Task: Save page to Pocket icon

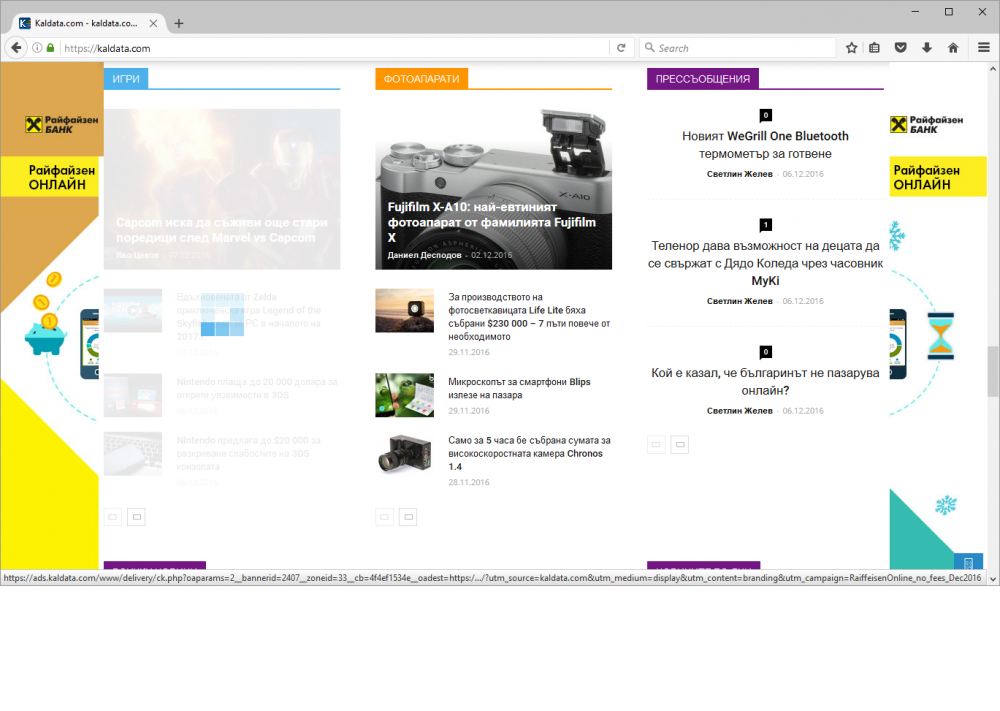Action: pos(901,48)
